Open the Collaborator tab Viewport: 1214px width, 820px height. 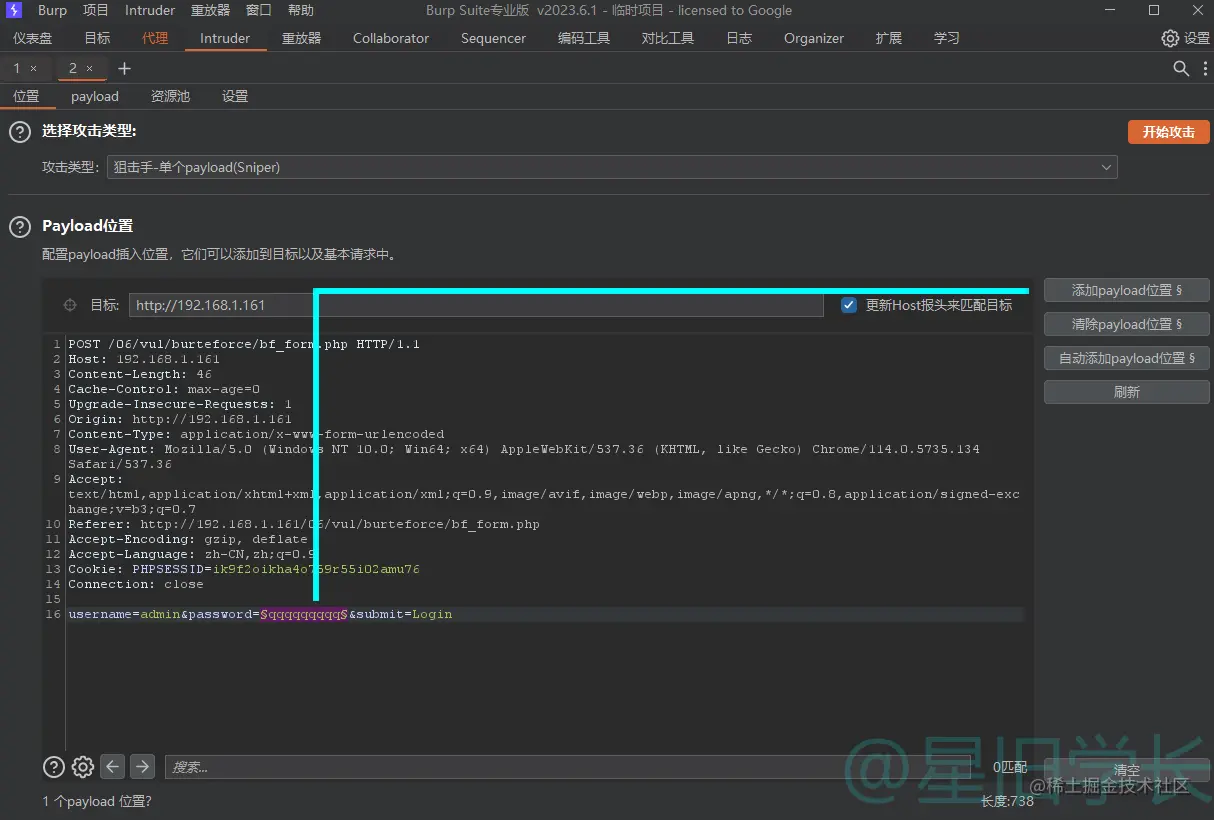(x=390, y=38)
